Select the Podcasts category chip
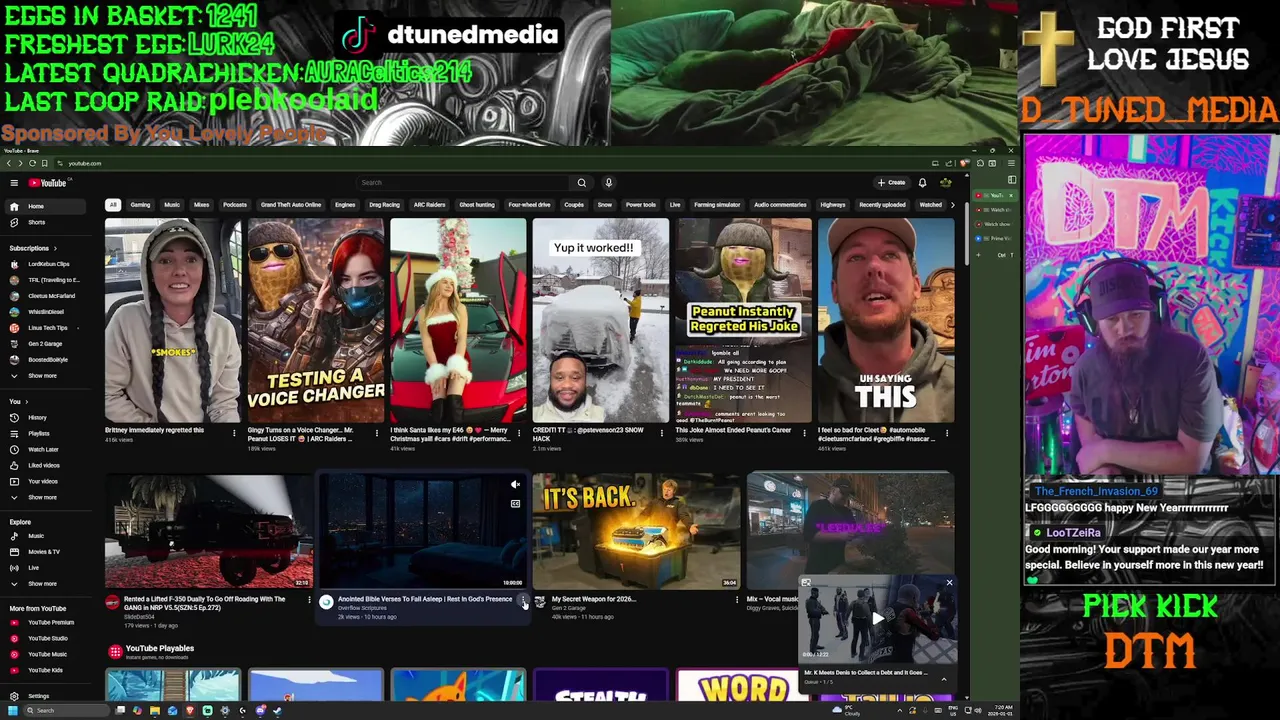The image size is (1280, 720). pyautogui.click(x=235, y=205)
